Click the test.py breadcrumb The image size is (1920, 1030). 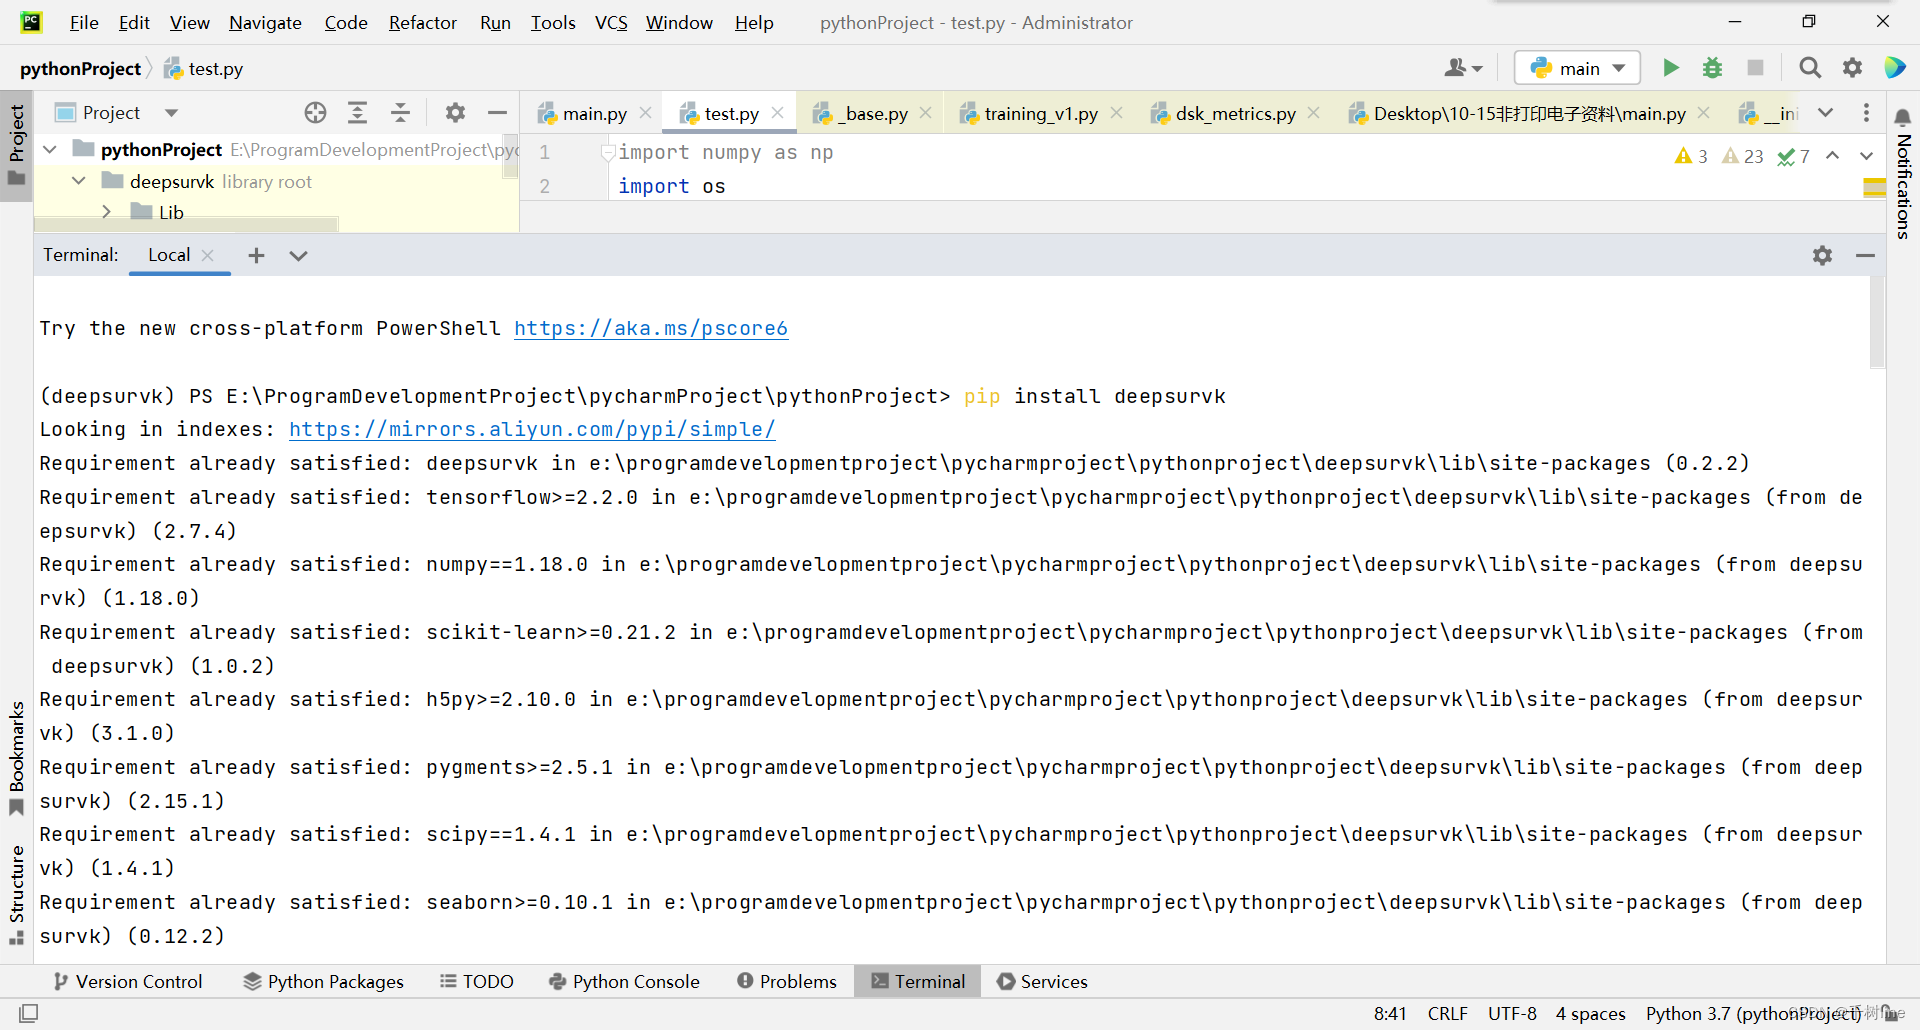[204, 68]
